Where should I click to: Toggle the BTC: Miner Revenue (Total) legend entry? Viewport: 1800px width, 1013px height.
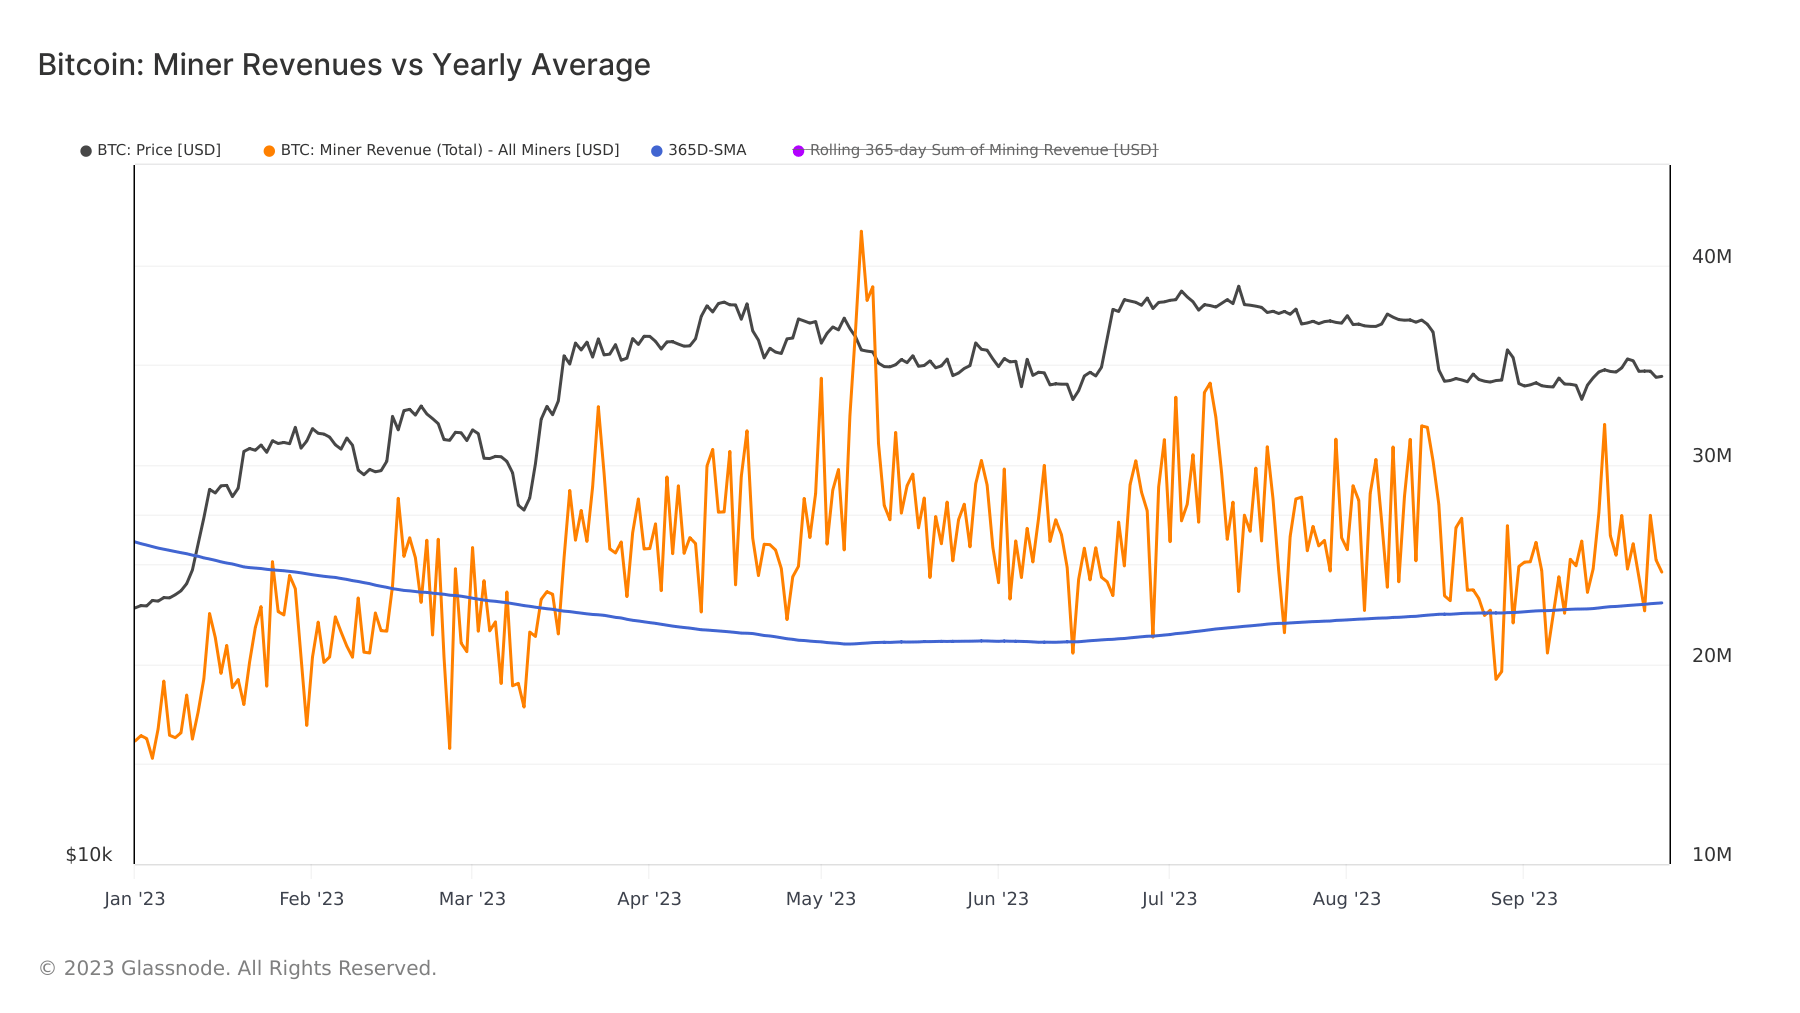[441, 150]
